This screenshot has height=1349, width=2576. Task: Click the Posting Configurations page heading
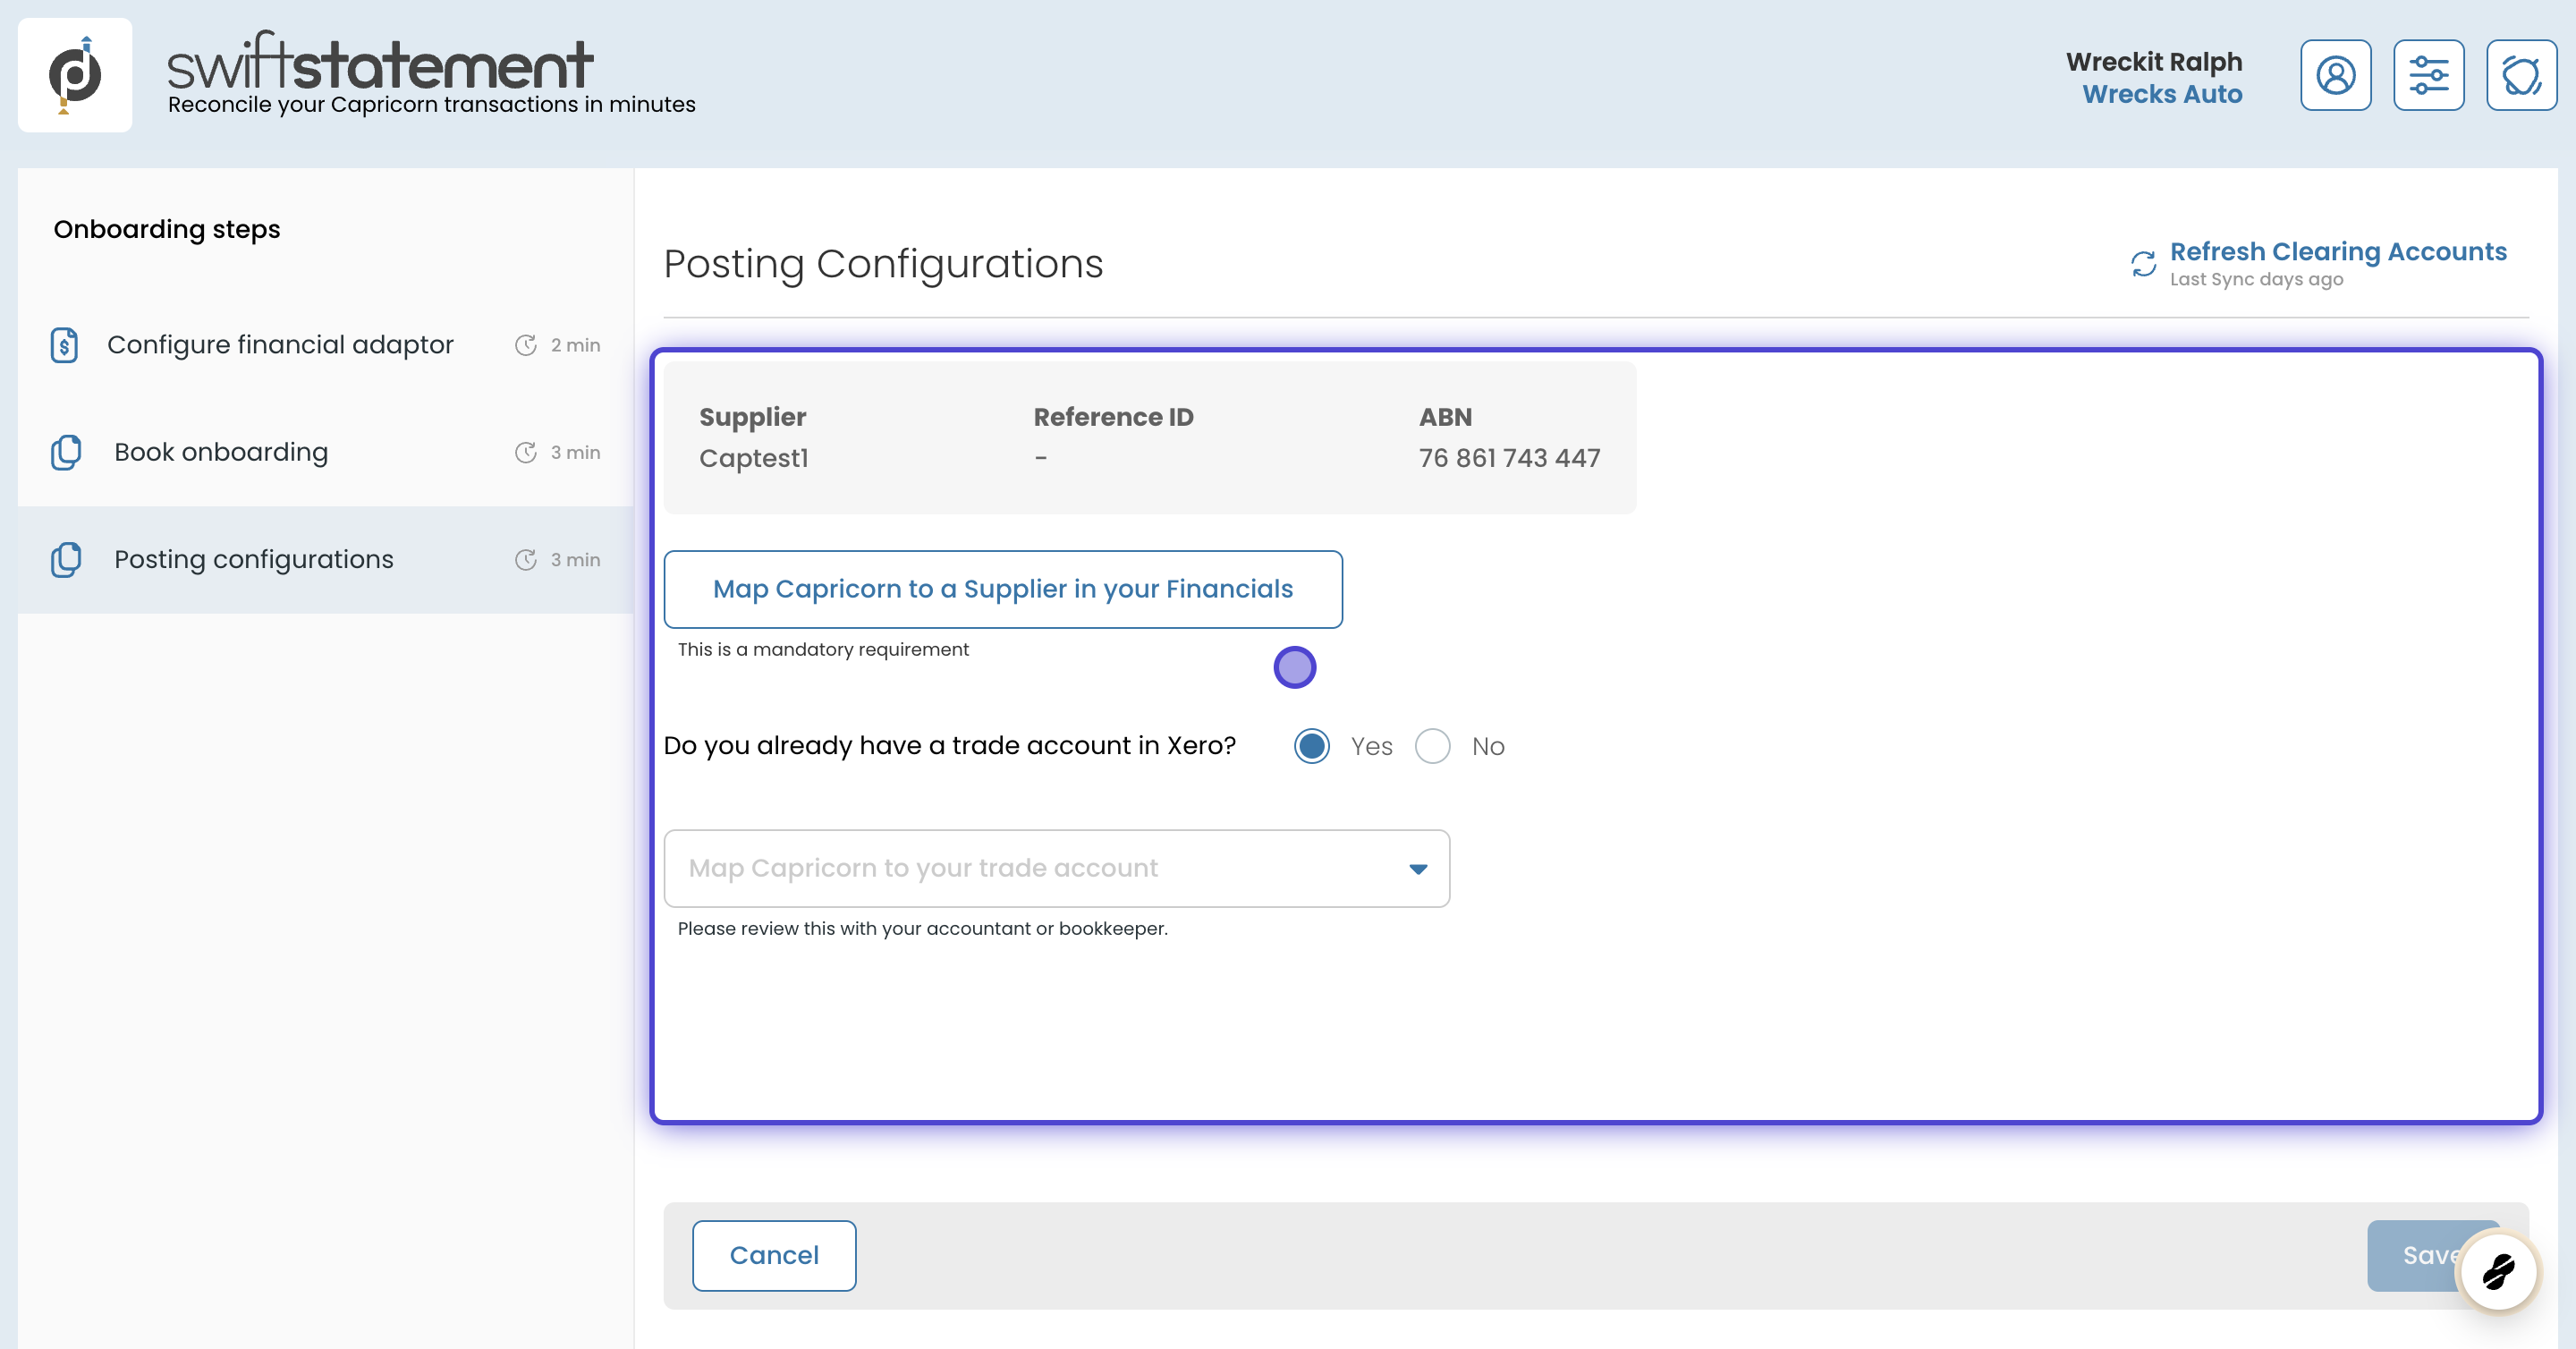tap(883, 264)
